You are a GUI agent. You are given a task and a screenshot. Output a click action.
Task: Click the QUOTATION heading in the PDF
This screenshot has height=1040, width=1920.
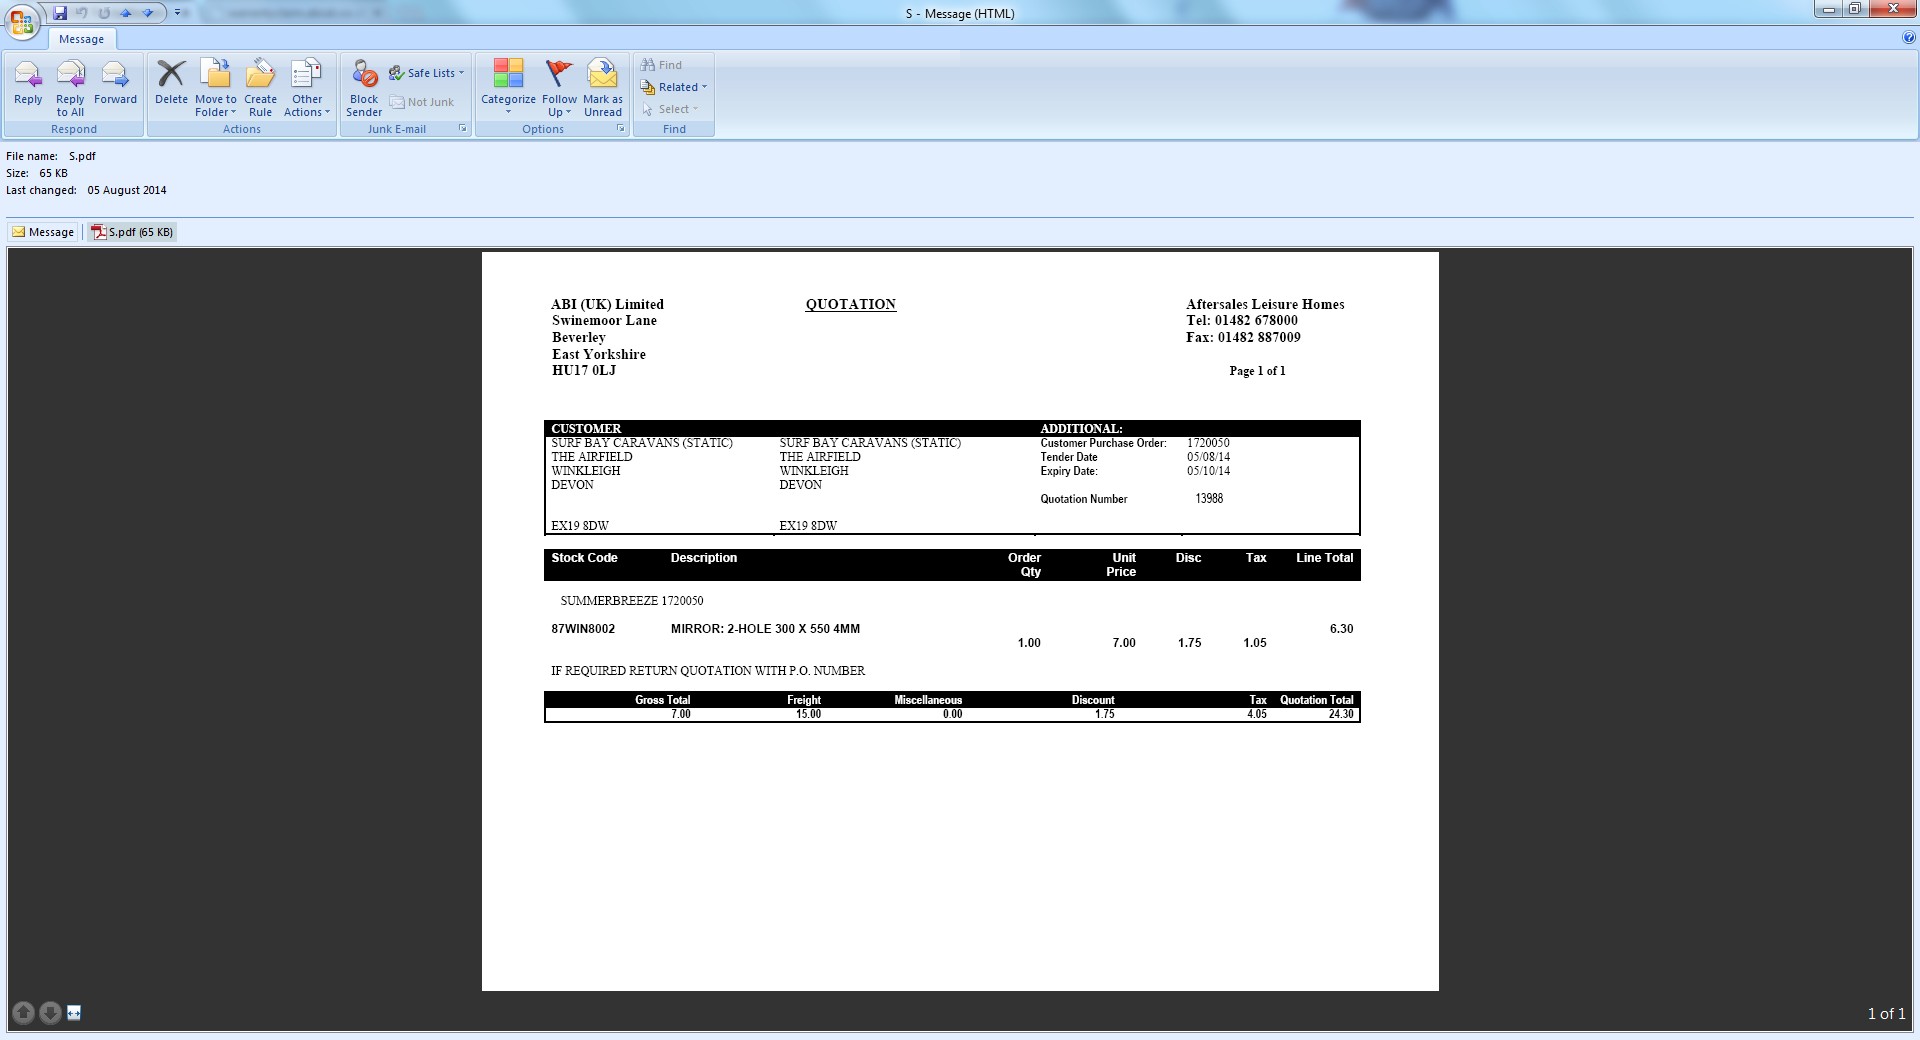pos(851,304)
